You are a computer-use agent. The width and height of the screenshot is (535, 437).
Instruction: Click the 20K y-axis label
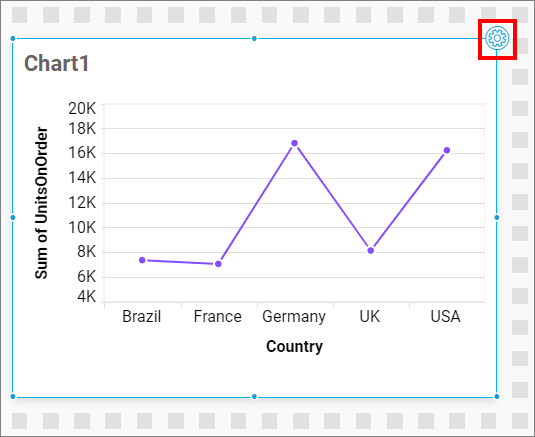[x=82, y=108]
